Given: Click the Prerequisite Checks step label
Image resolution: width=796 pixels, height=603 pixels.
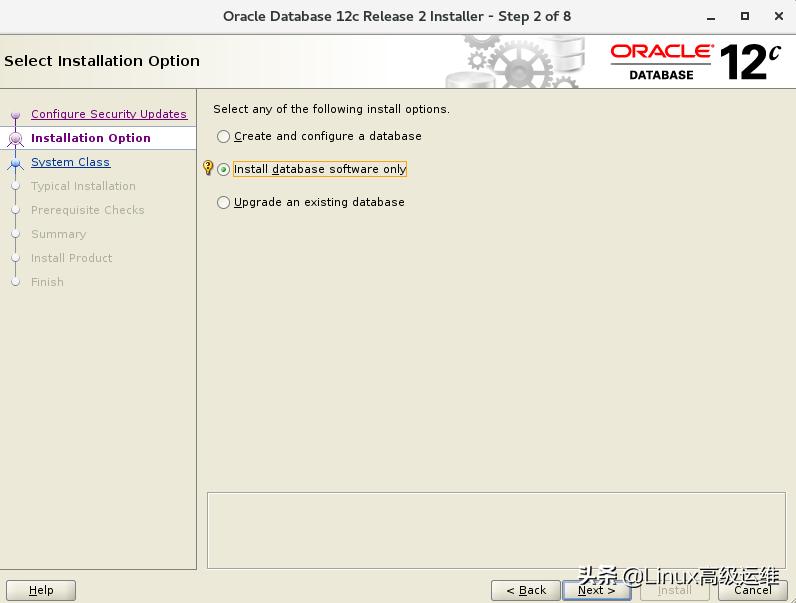Looking at the screenshot, I should (x=88, y=210).
